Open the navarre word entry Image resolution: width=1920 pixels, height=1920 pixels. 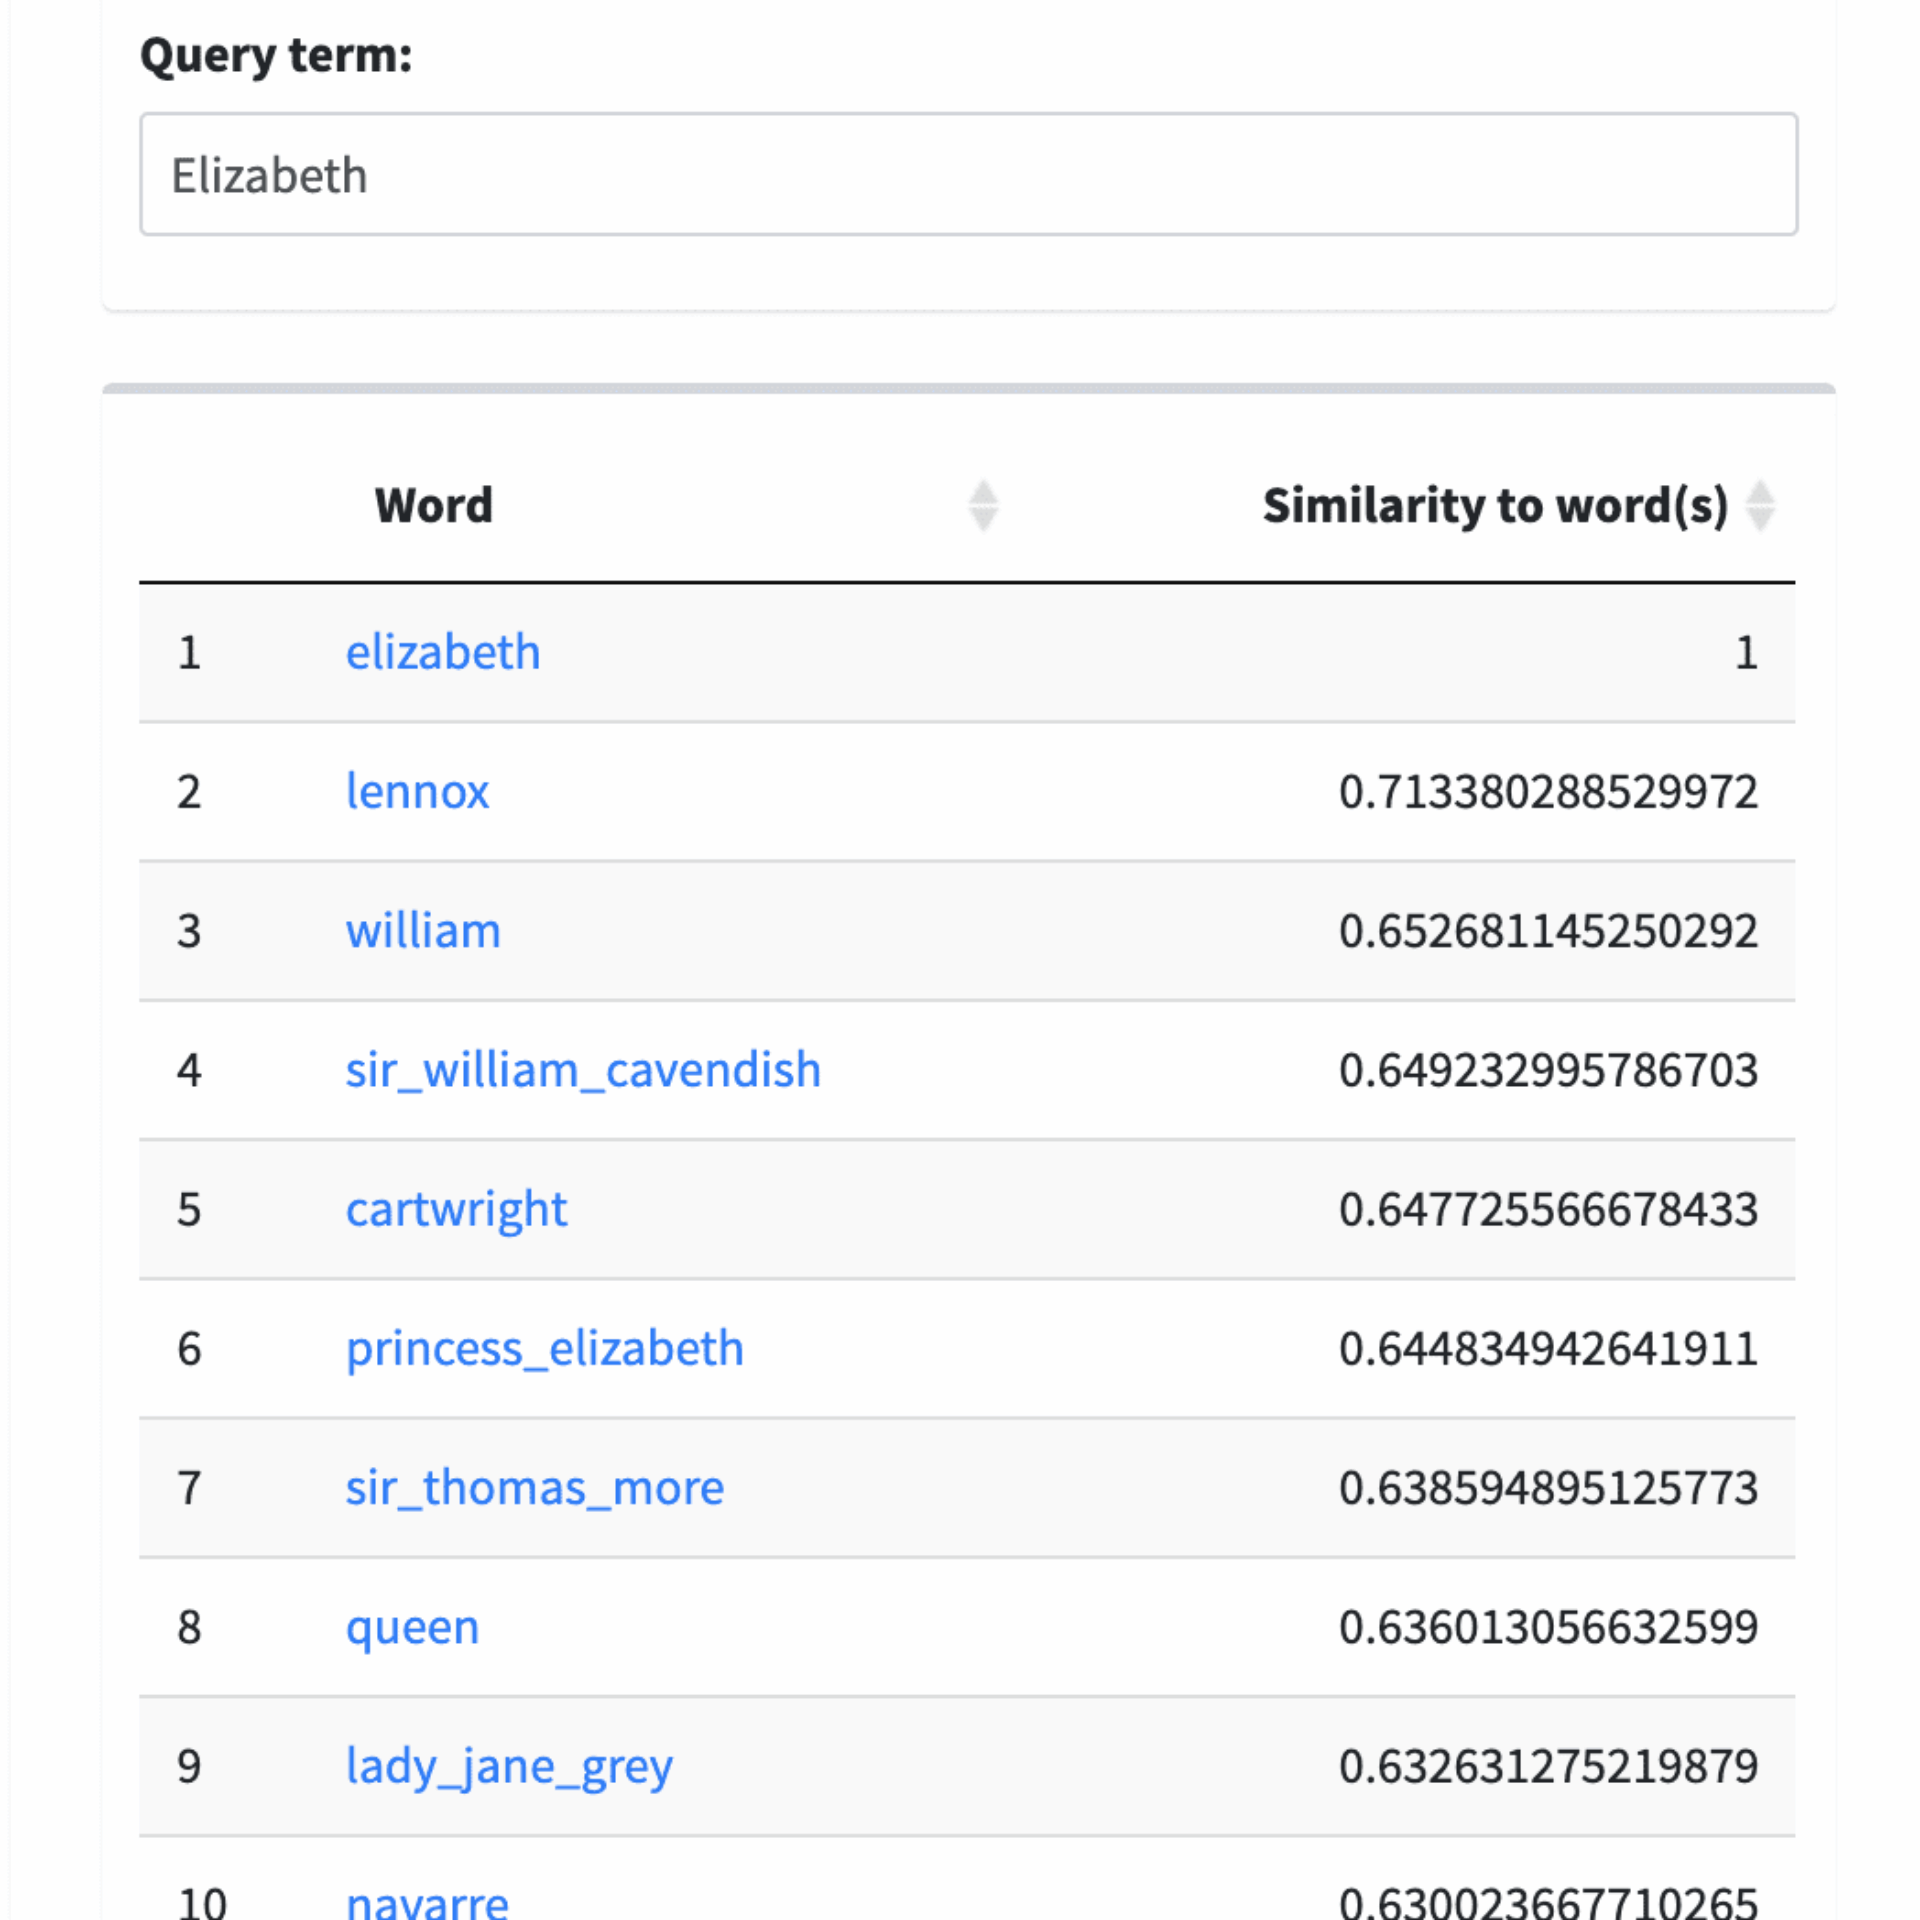pyautogui.click(x=427, y=1898)
